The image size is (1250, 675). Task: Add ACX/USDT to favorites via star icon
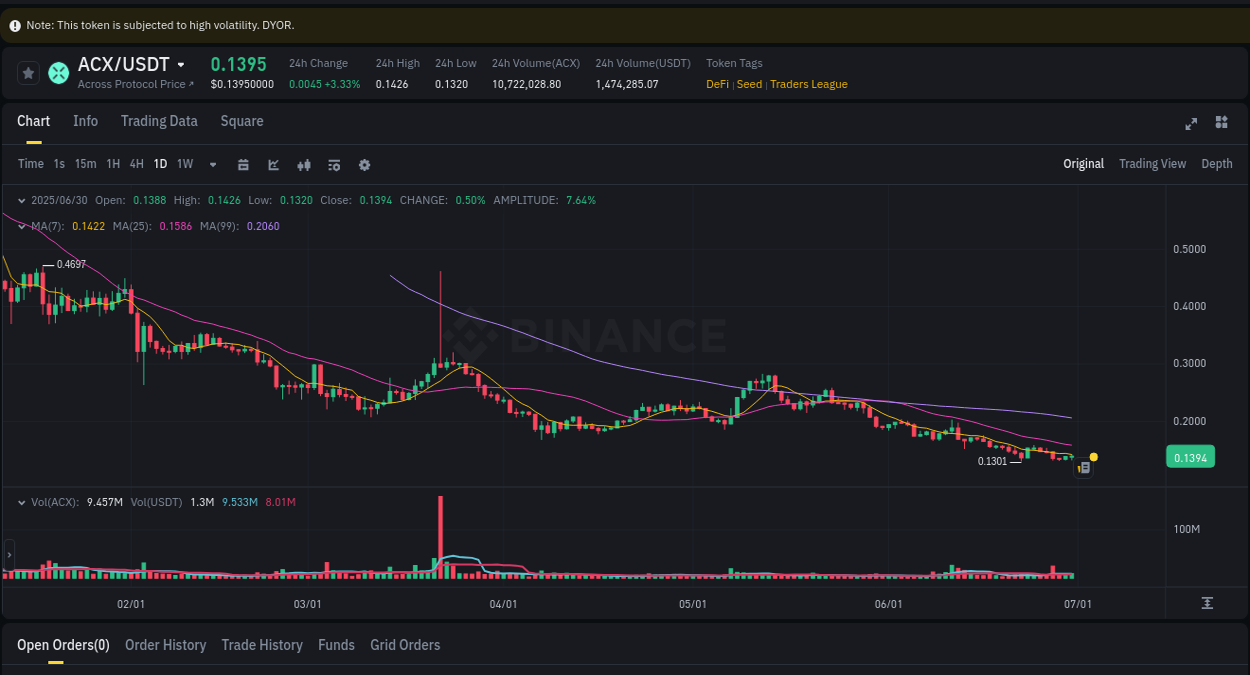coord(28,72)
